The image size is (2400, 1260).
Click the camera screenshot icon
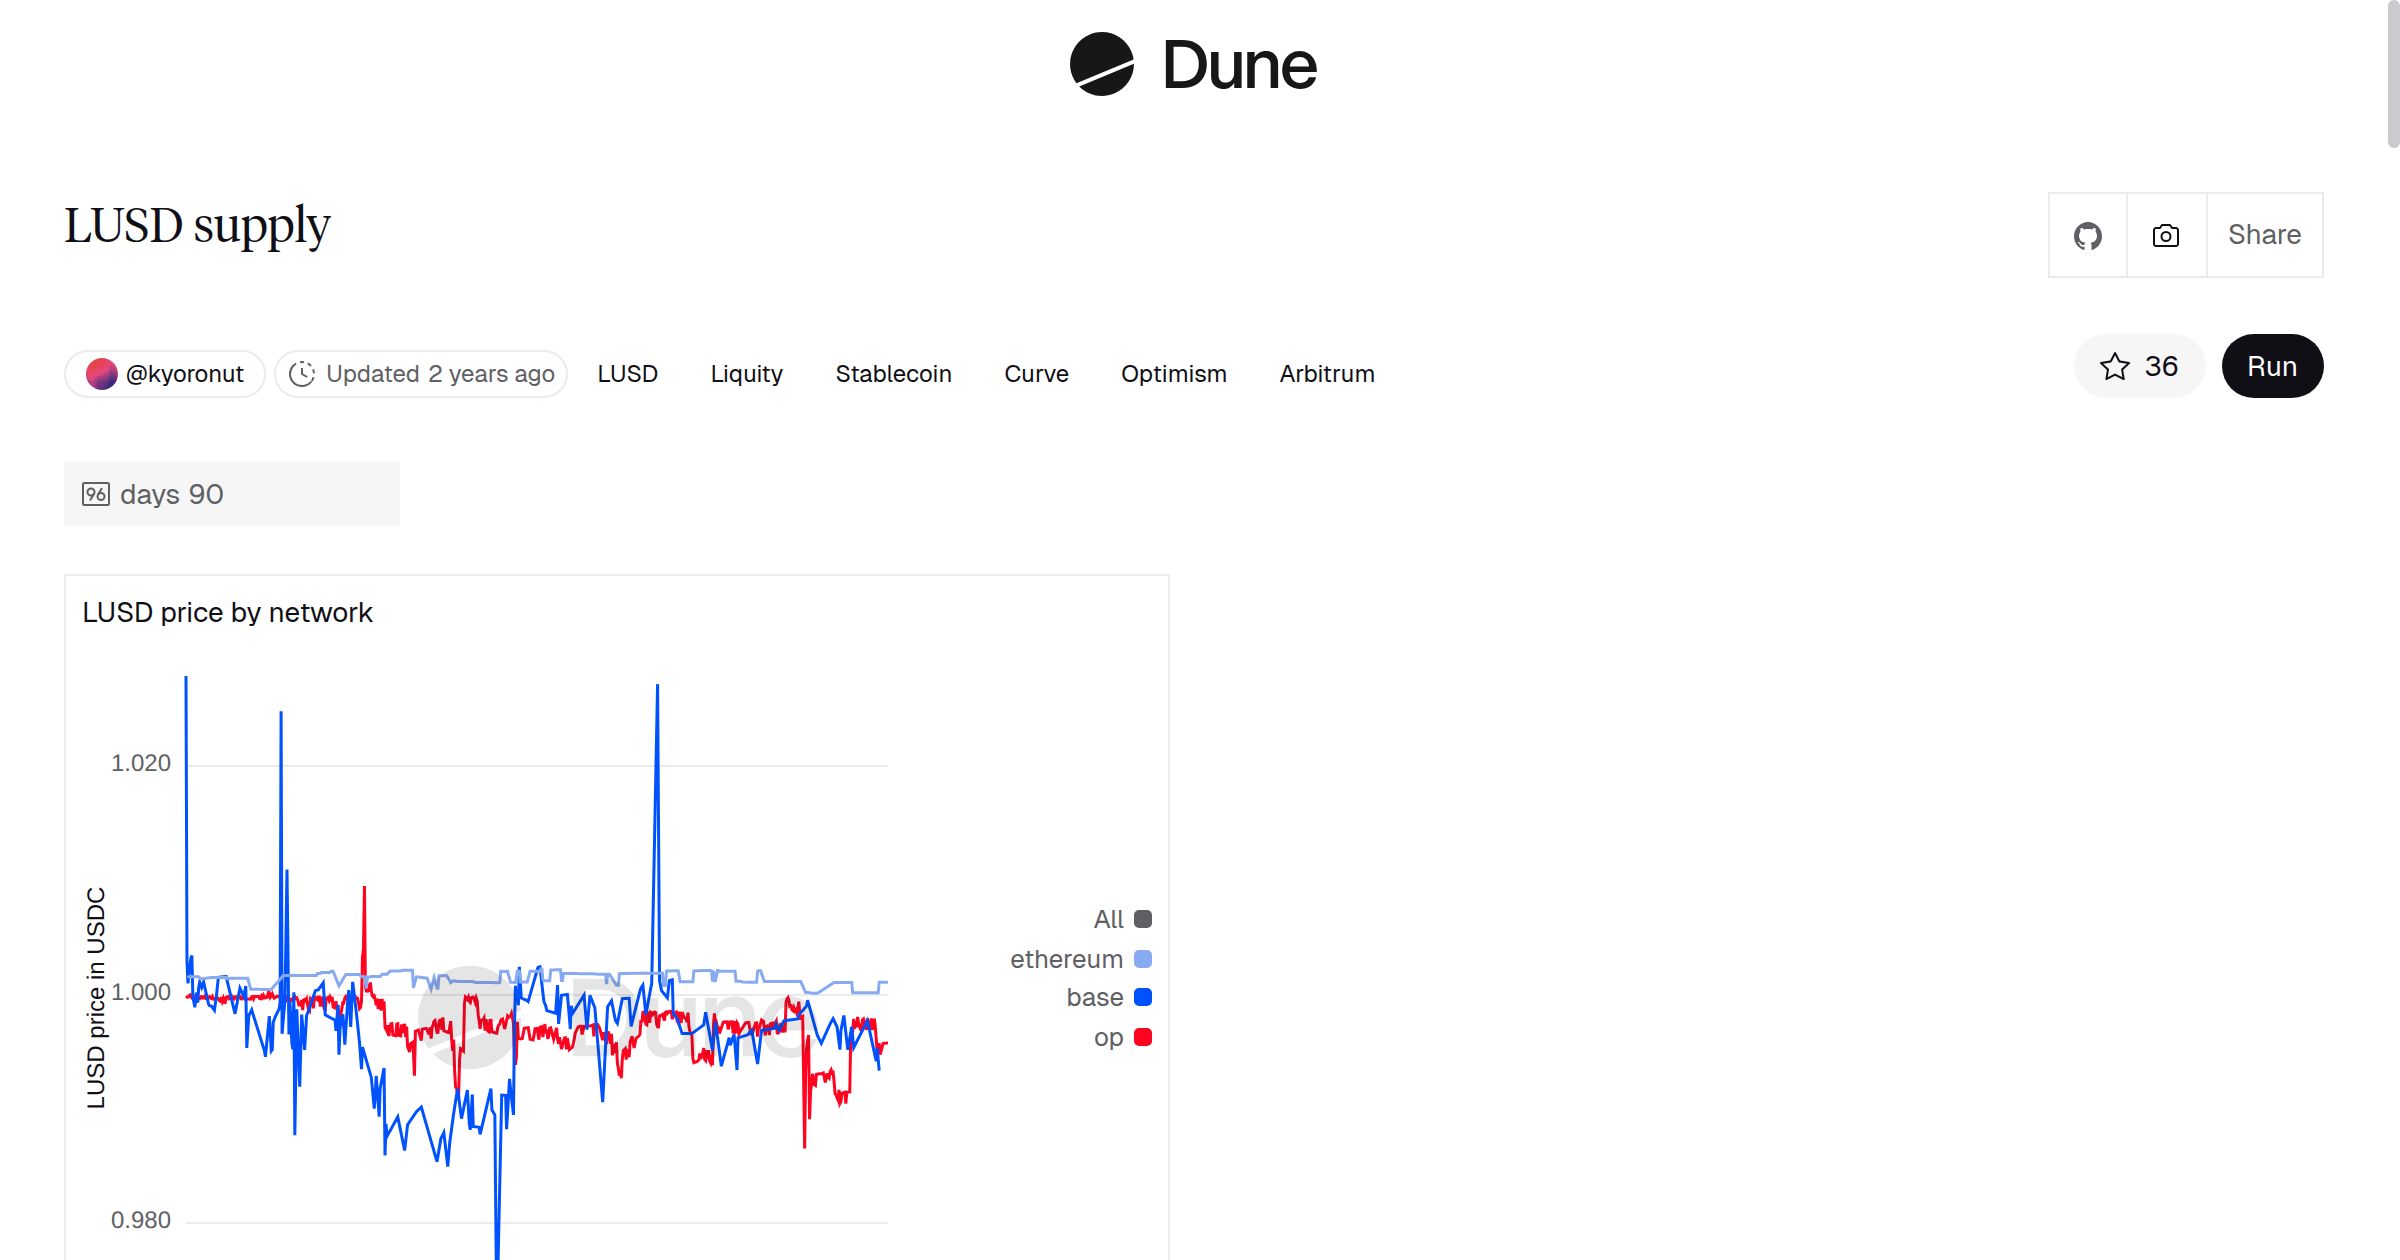click(x=2165, y=236)
